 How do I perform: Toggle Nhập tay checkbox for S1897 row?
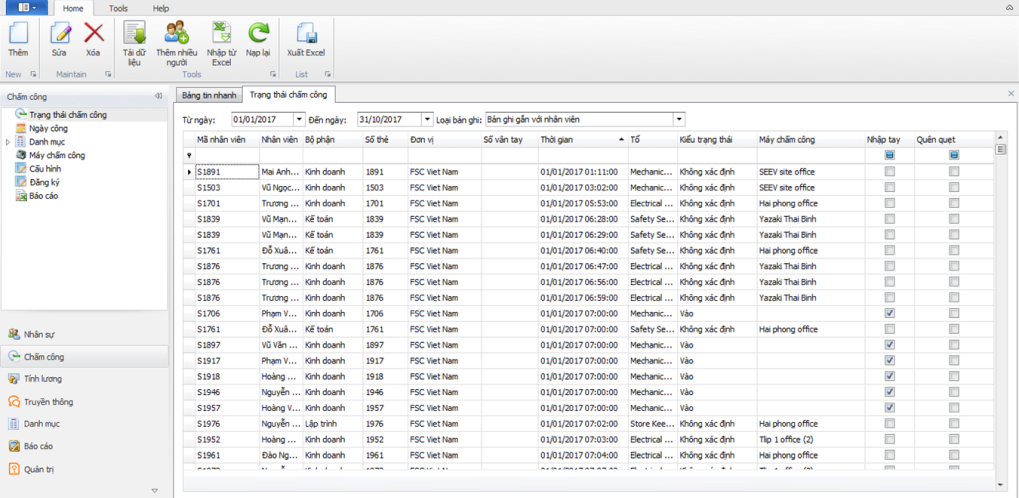click(x=889, y=345)
